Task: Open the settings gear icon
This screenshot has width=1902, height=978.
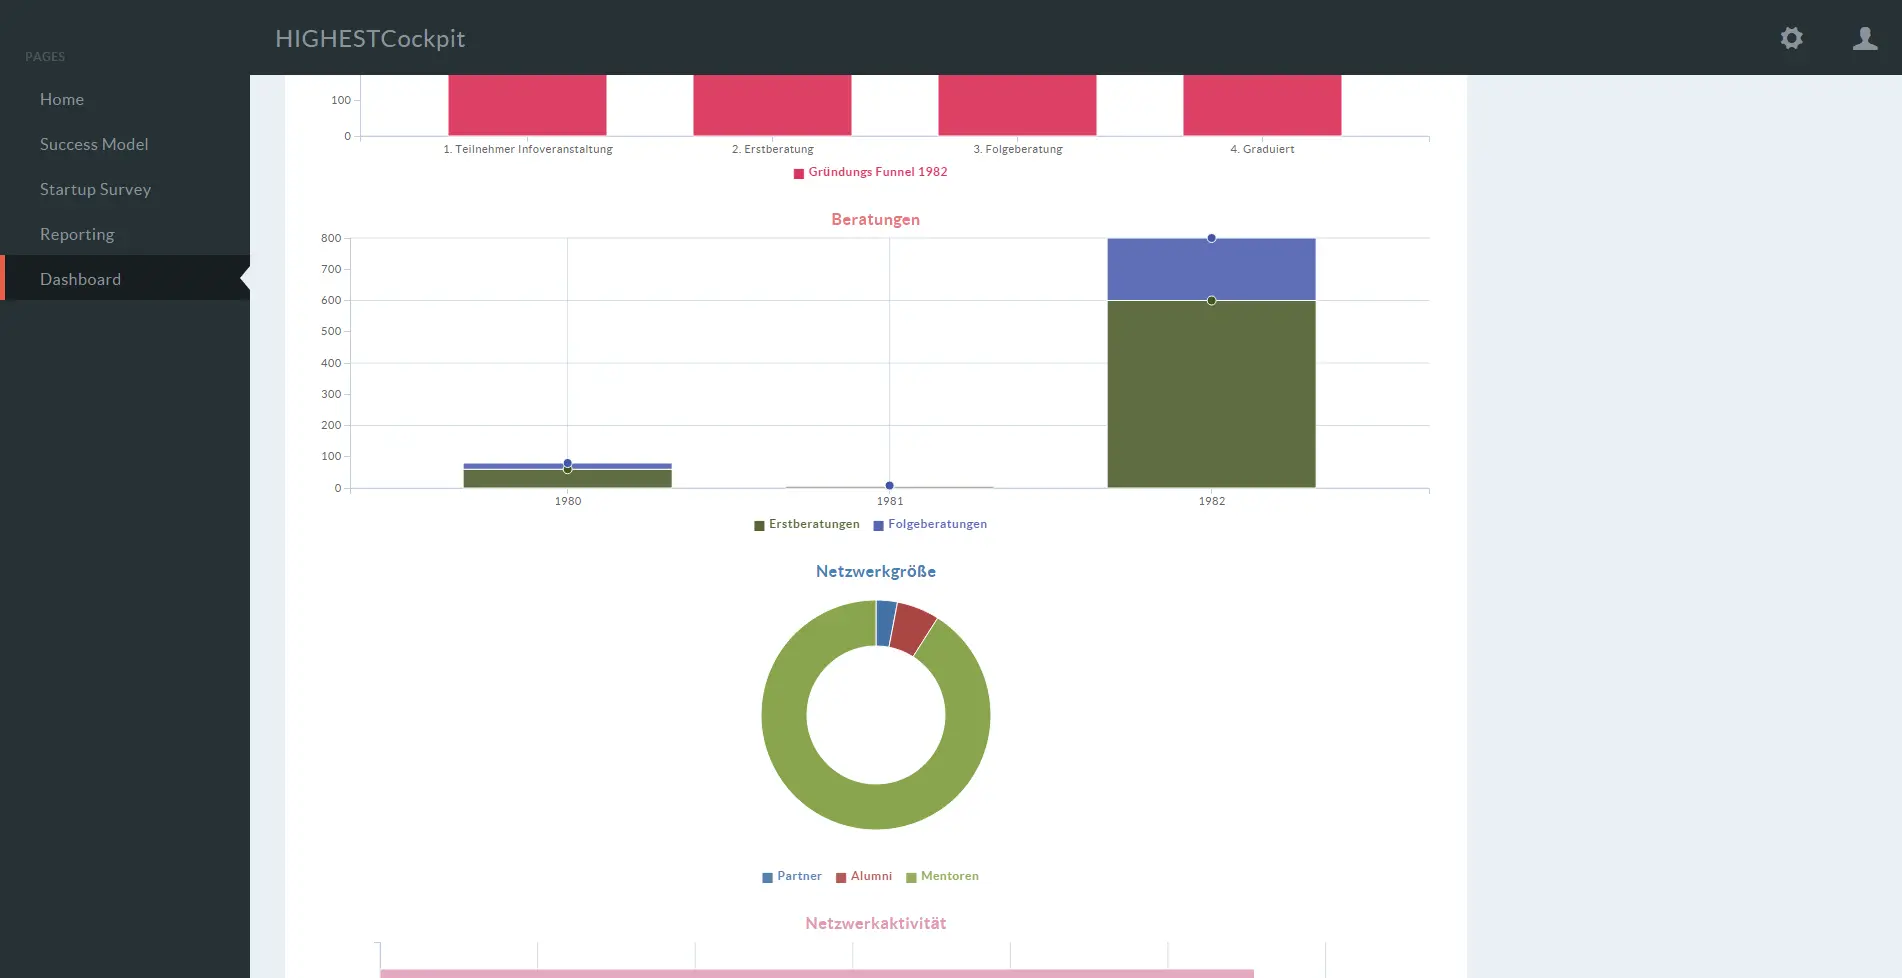Action: (x=1791, y=38)
